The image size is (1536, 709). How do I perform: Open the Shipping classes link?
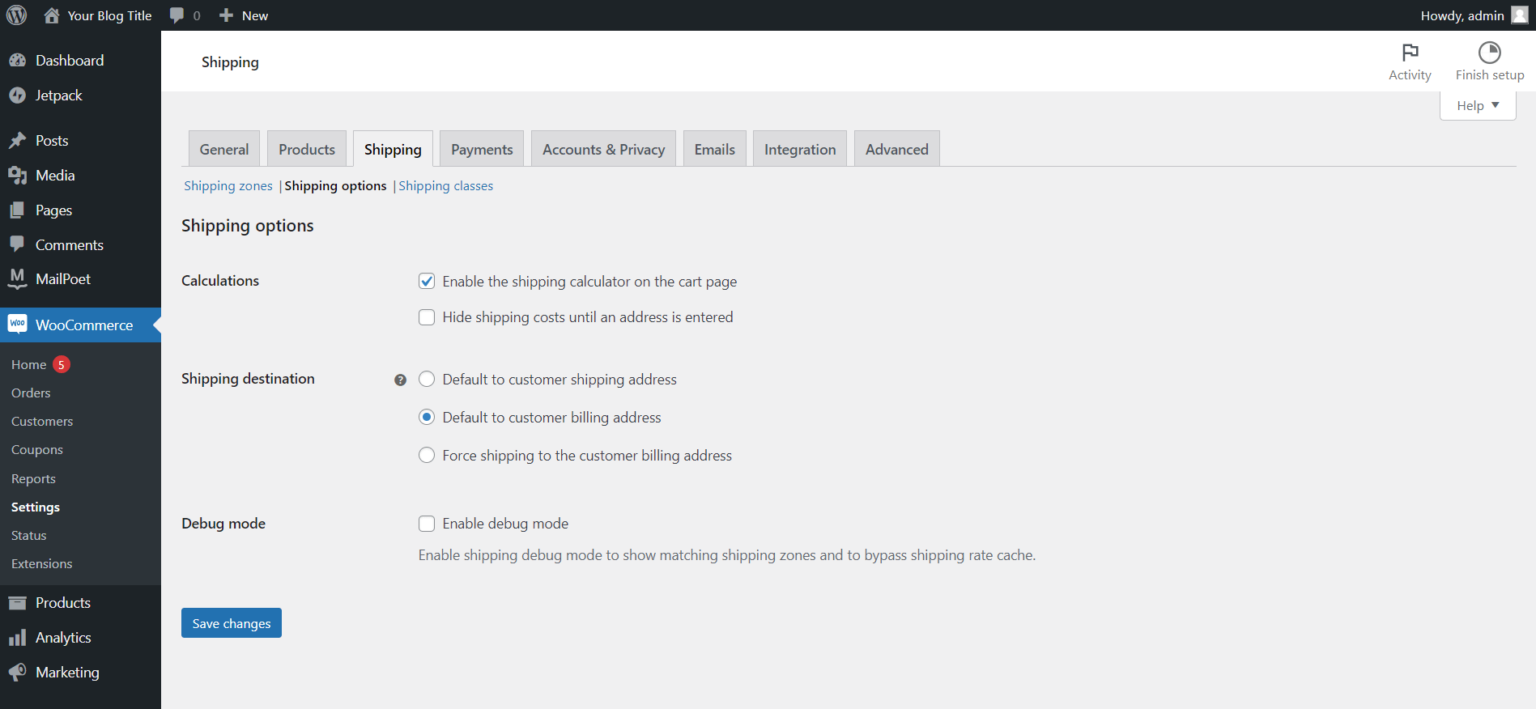click(x=445, y=185)
